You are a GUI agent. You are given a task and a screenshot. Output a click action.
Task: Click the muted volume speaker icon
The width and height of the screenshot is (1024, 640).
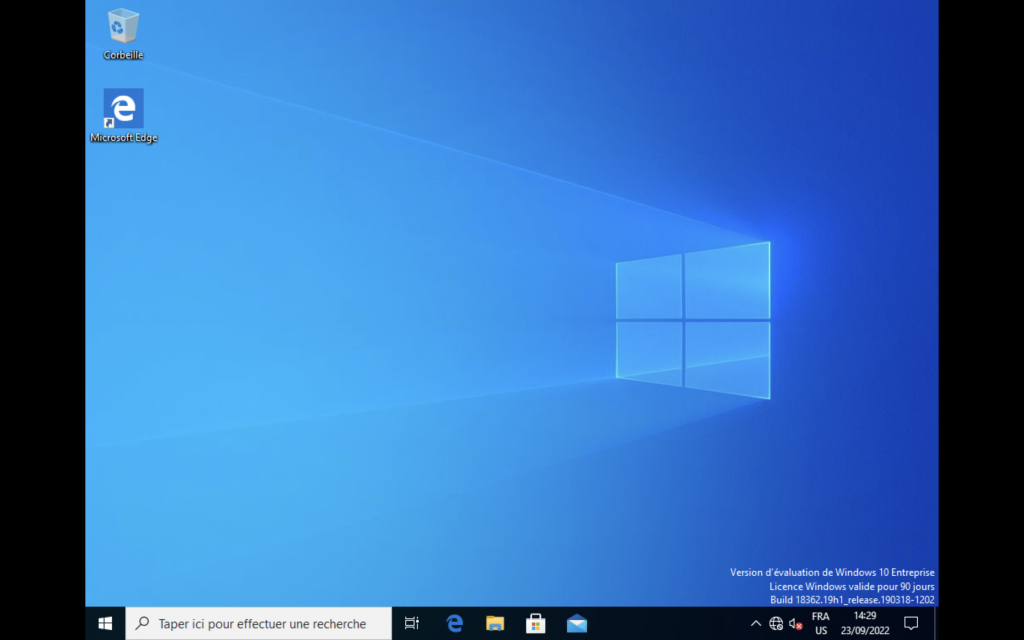pos(796,623)
